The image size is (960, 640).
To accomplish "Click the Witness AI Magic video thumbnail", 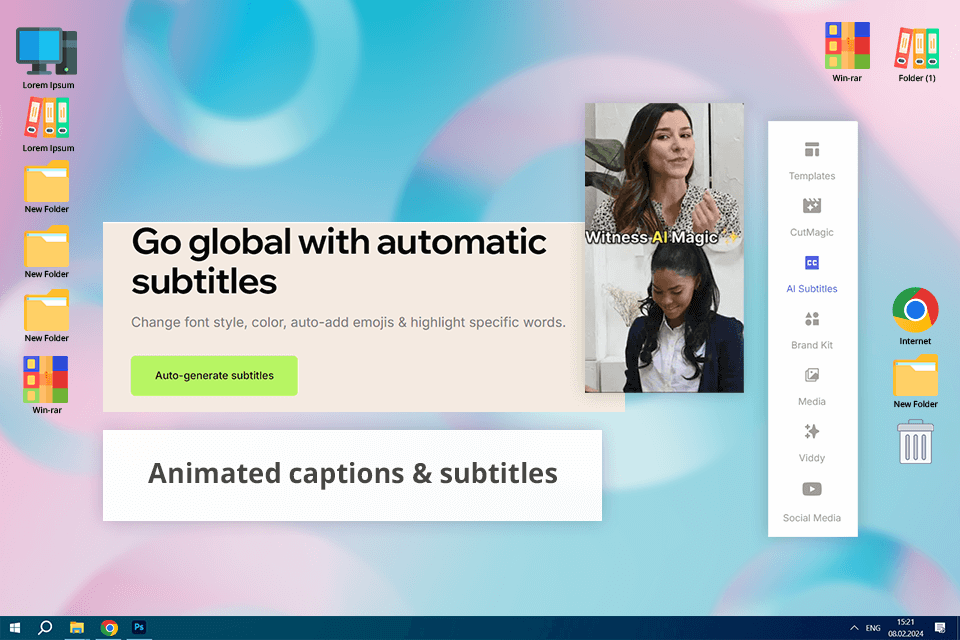I will click(664, 247).
